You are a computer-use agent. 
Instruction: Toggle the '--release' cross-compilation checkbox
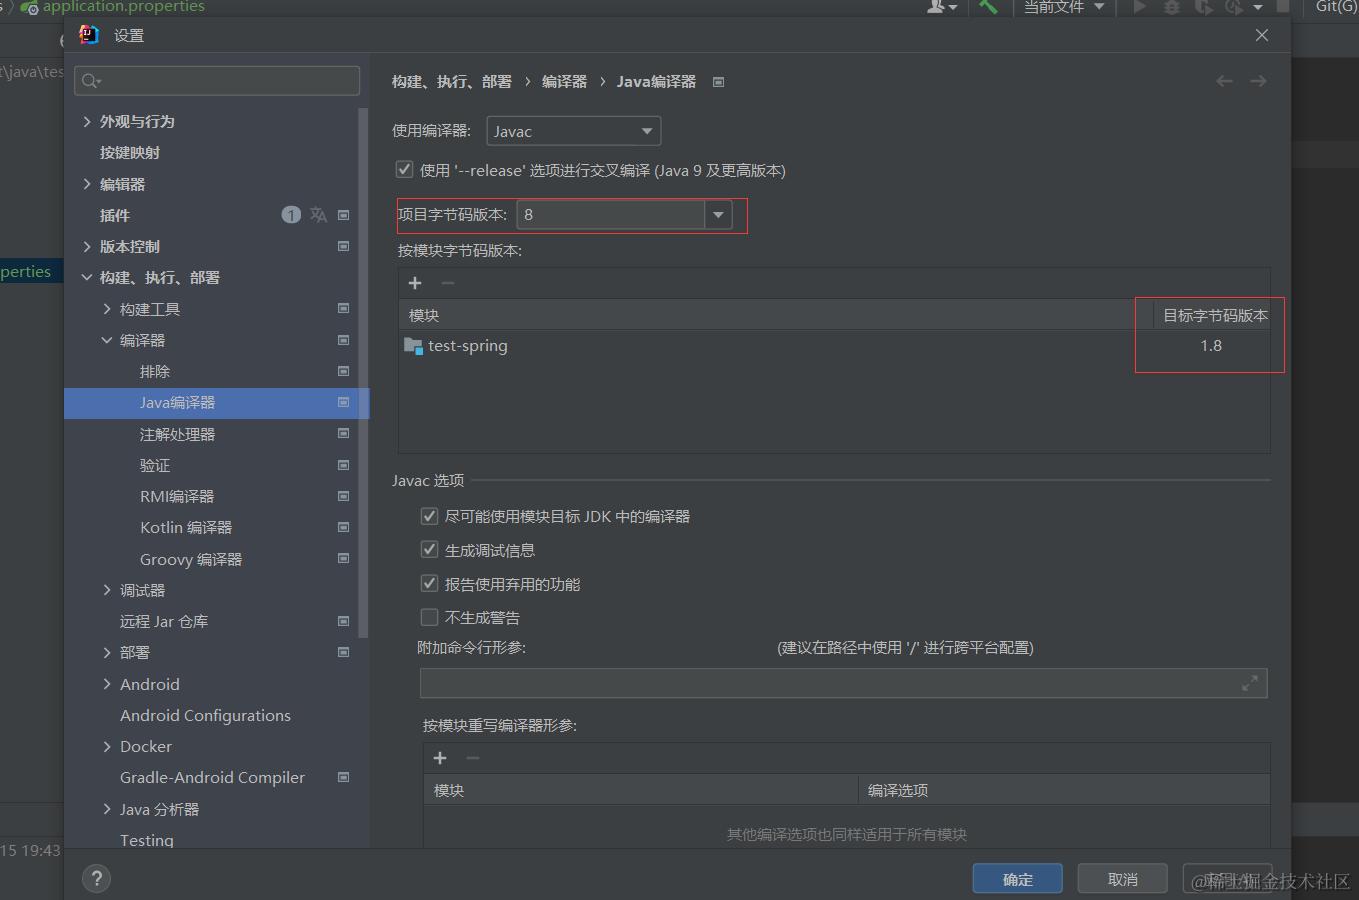point(404,170)
